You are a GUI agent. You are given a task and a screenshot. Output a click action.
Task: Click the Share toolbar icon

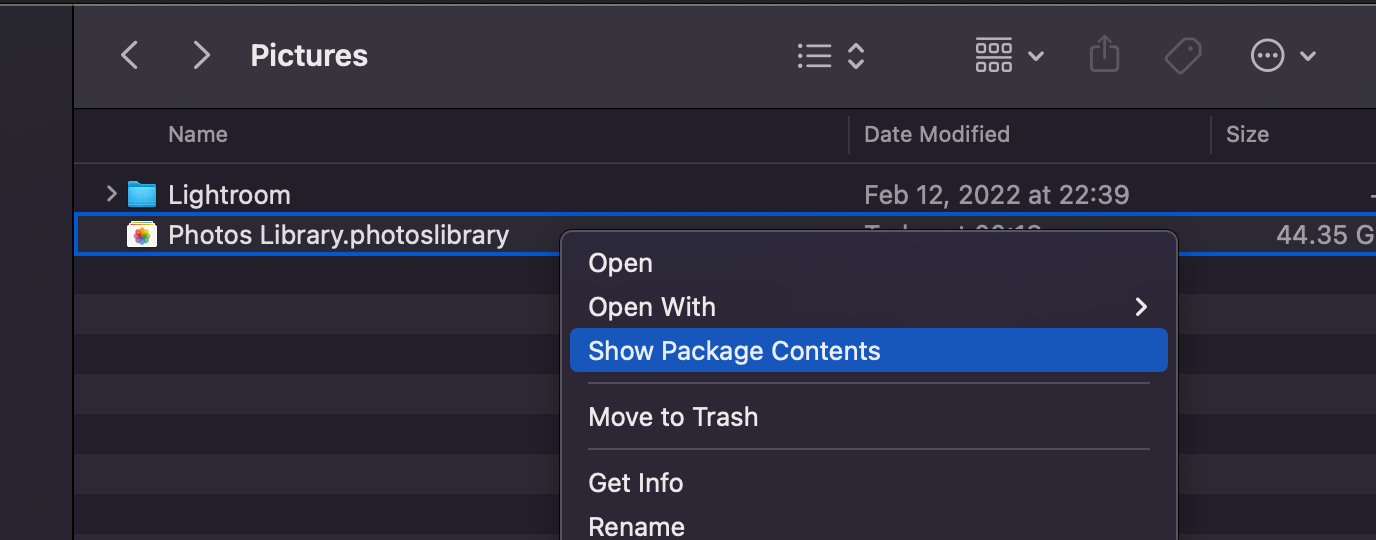coord(1104,55)
